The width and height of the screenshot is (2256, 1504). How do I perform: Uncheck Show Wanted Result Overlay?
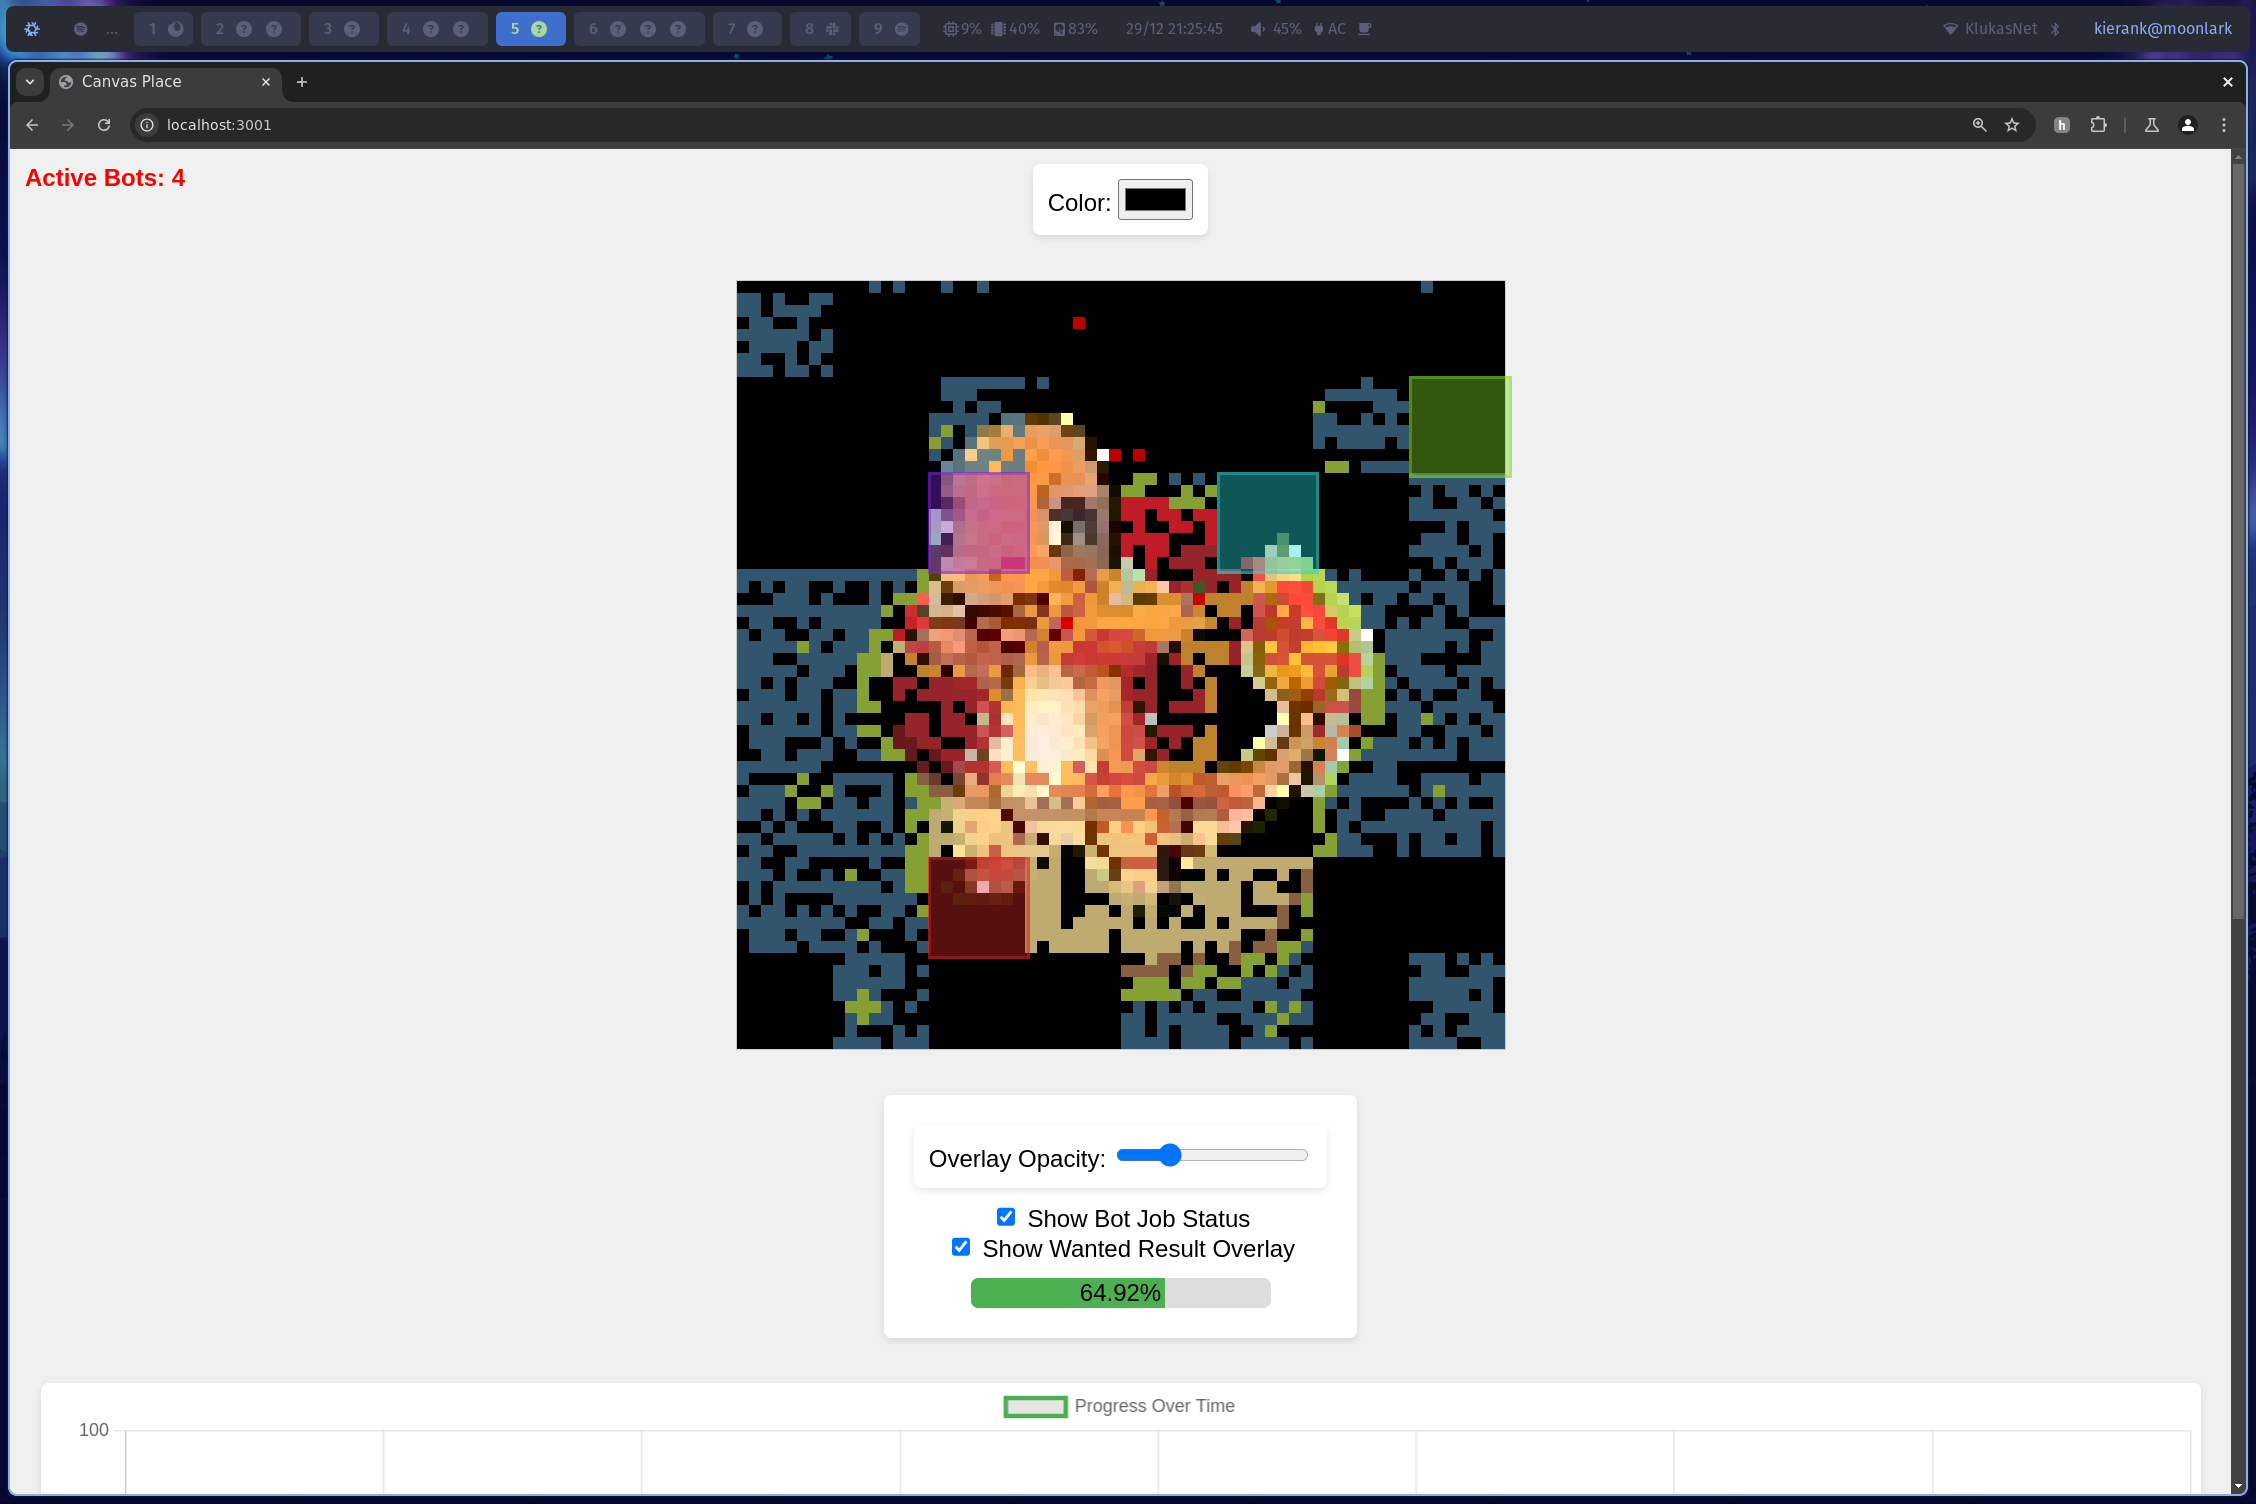click(961, 1247)
